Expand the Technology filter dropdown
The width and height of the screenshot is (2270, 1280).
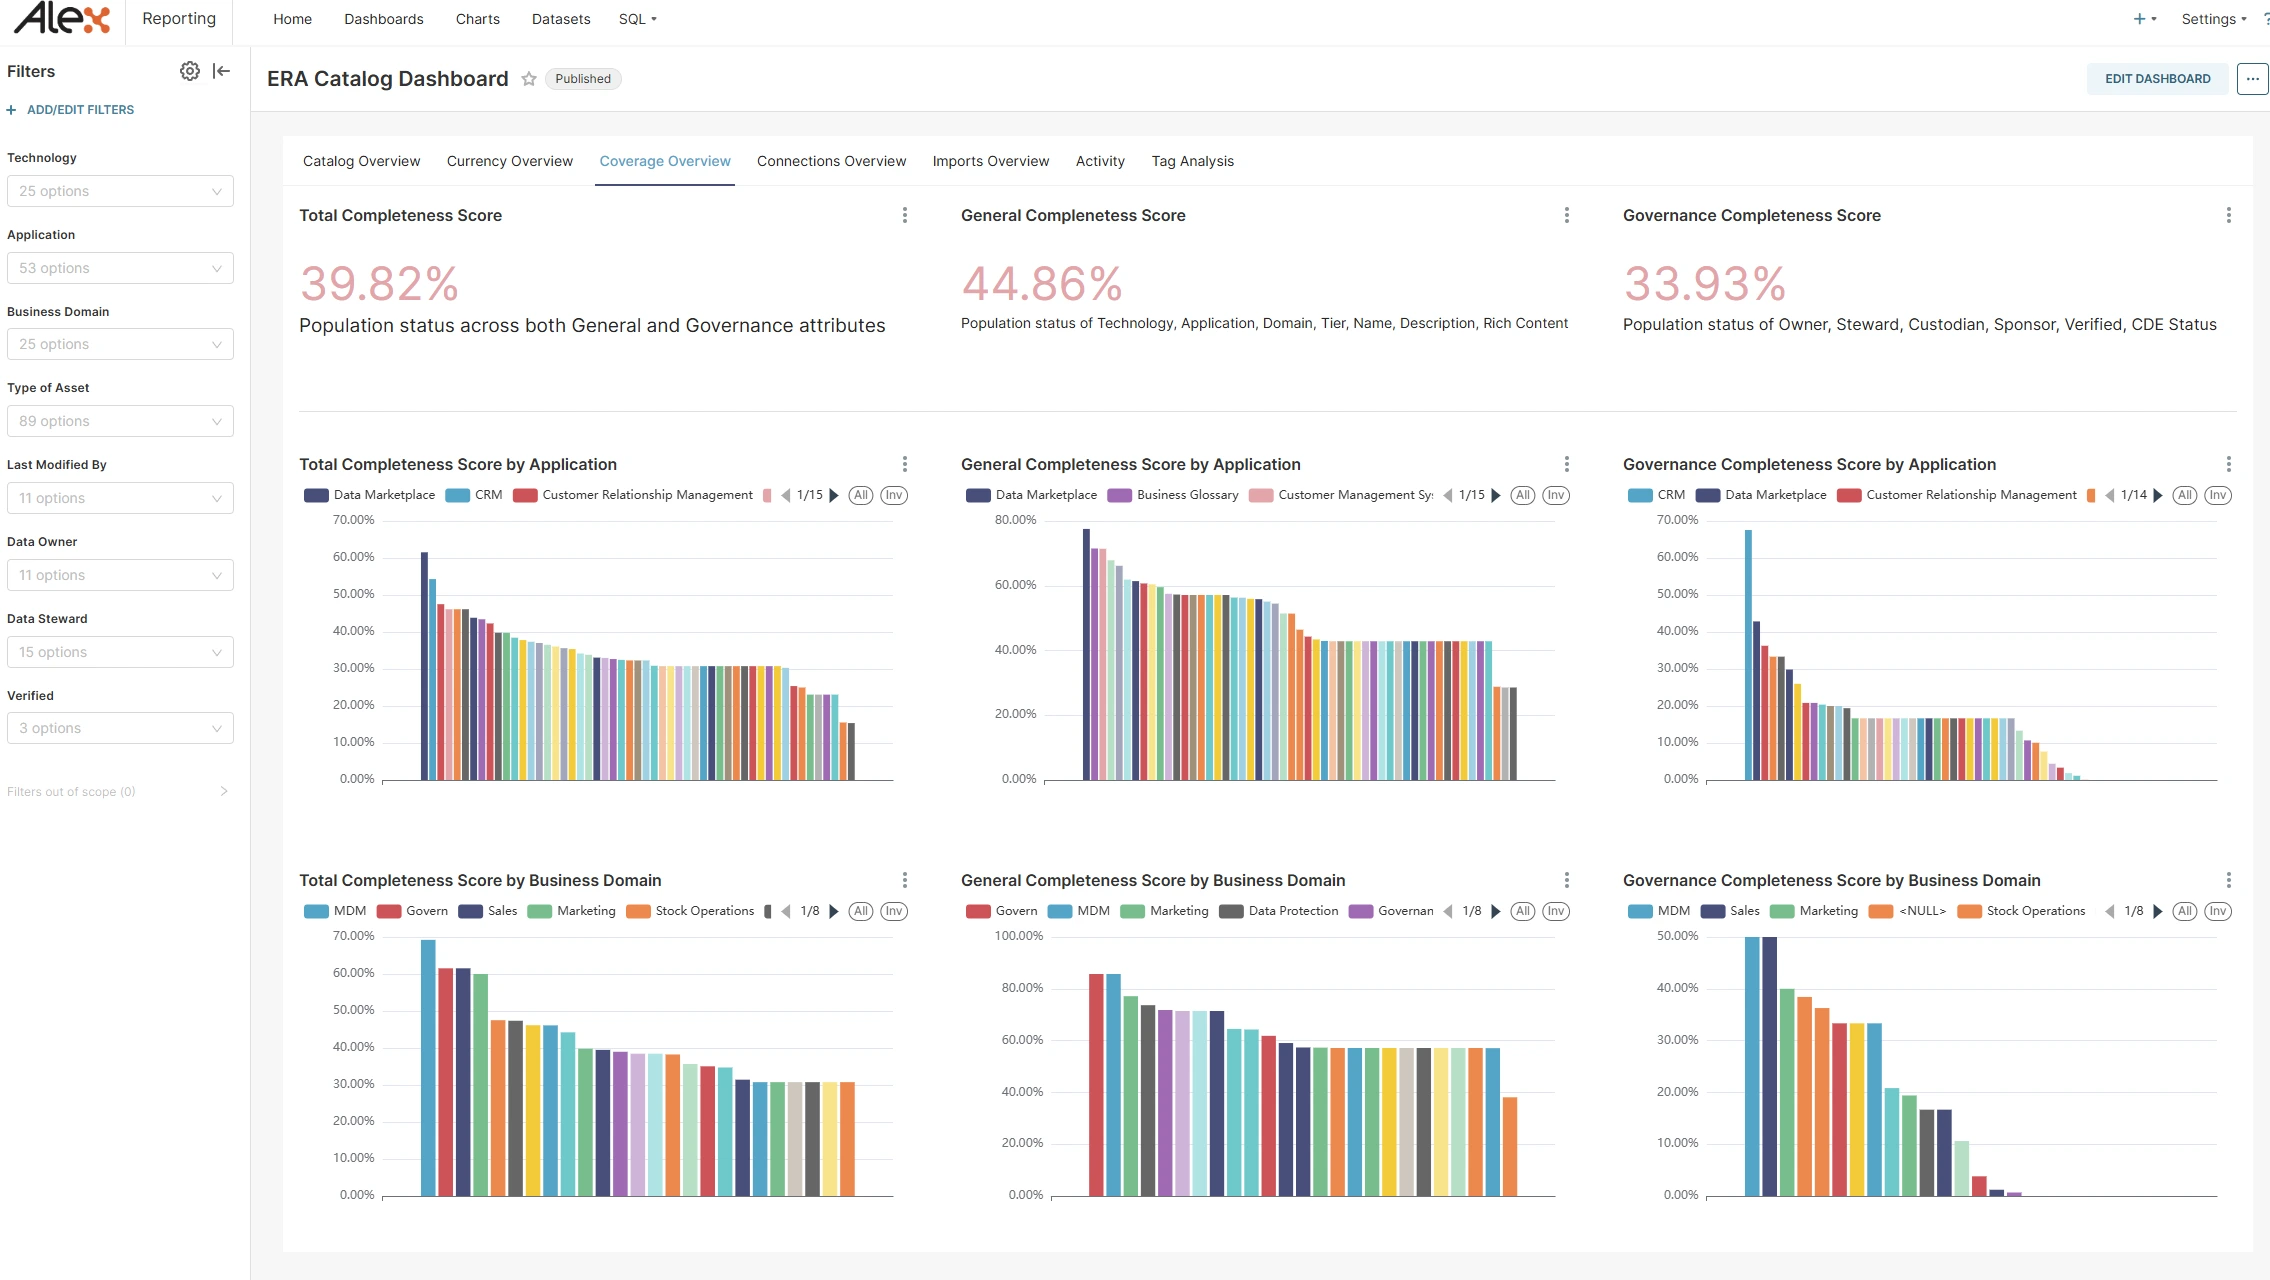pos(120,191)
